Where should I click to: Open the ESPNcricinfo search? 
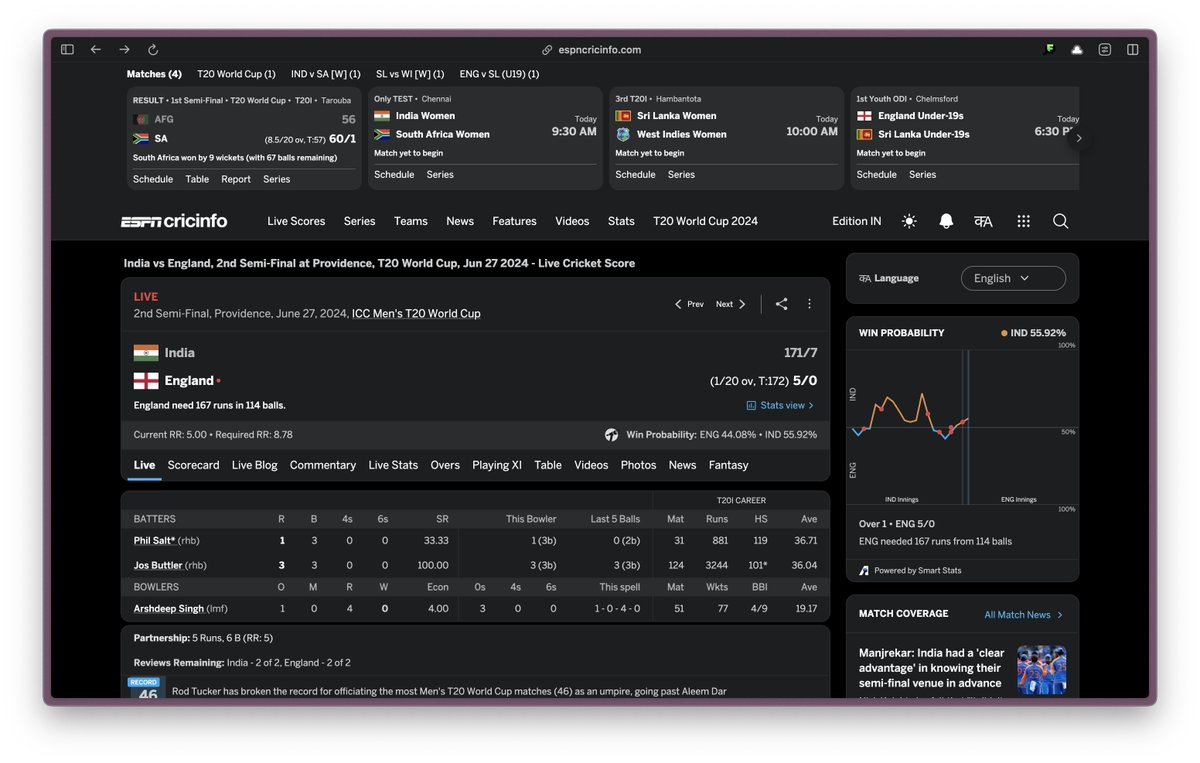(1060, 221)
